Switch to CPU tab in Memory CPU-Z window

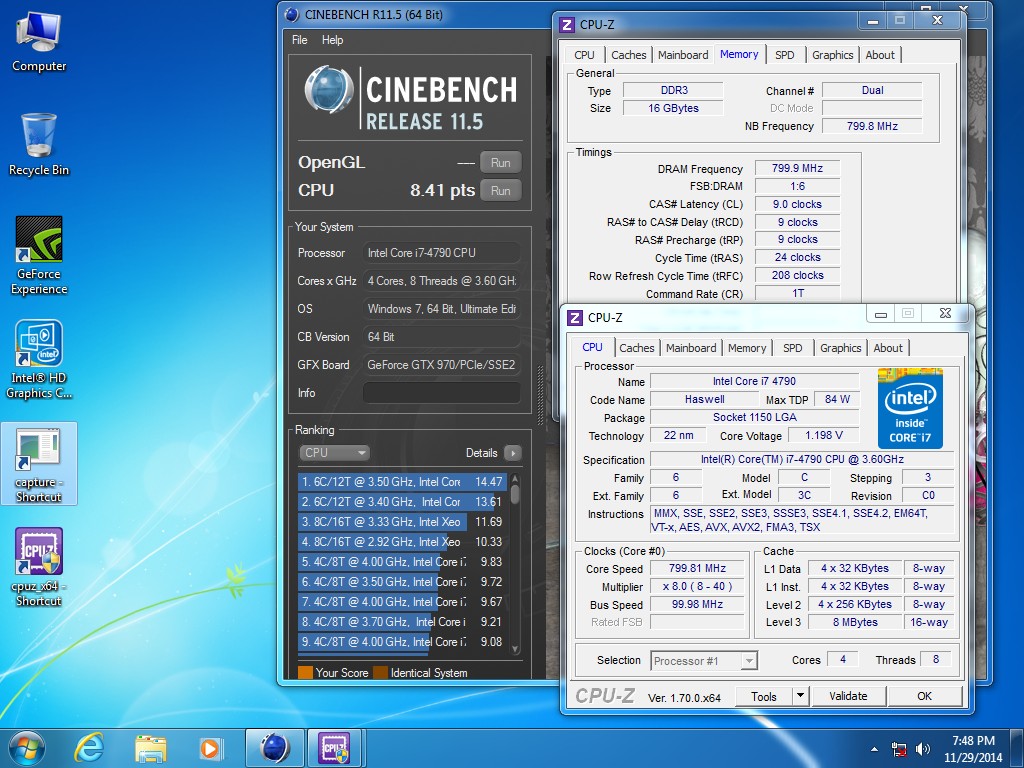click(x=584, y=55)
